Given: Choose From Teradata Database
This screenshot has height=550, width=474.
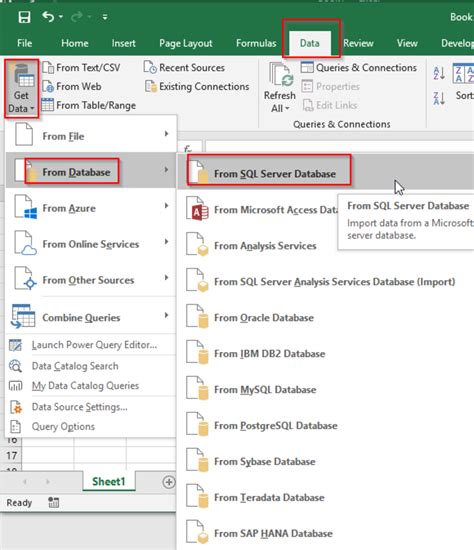Looking at the screenshot, I should coord(326,497).
